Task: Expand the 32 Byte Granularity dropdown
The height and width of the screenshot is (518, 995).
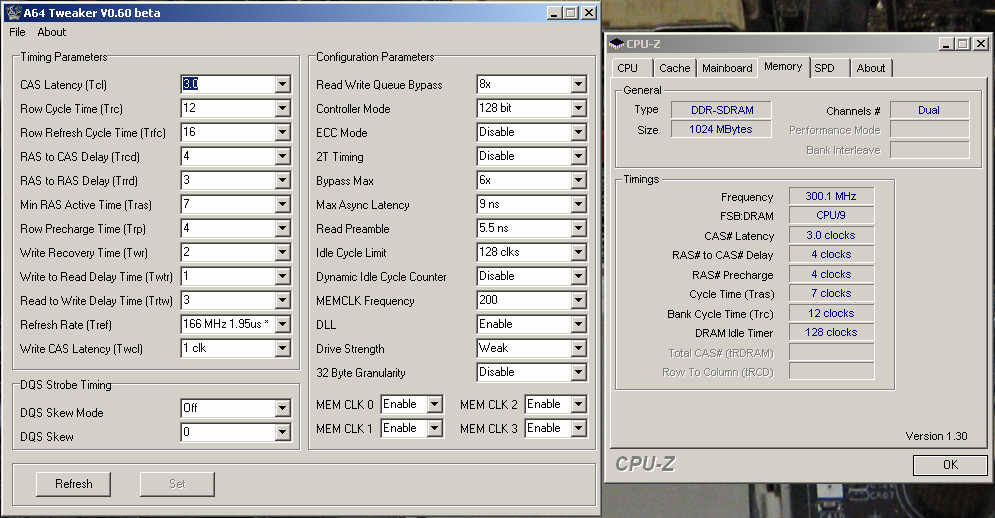Action: pyautogui.click(x=578, y=373)
